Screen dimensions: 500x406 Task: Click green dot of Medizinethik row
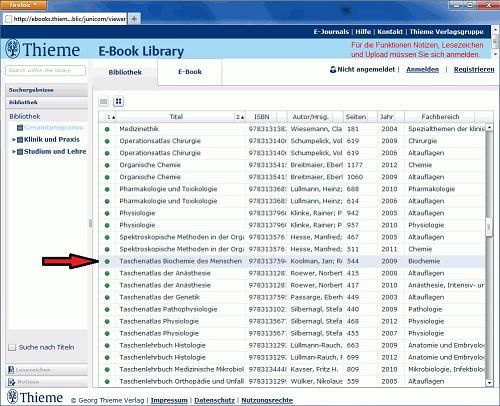click(x=107, y=129)
